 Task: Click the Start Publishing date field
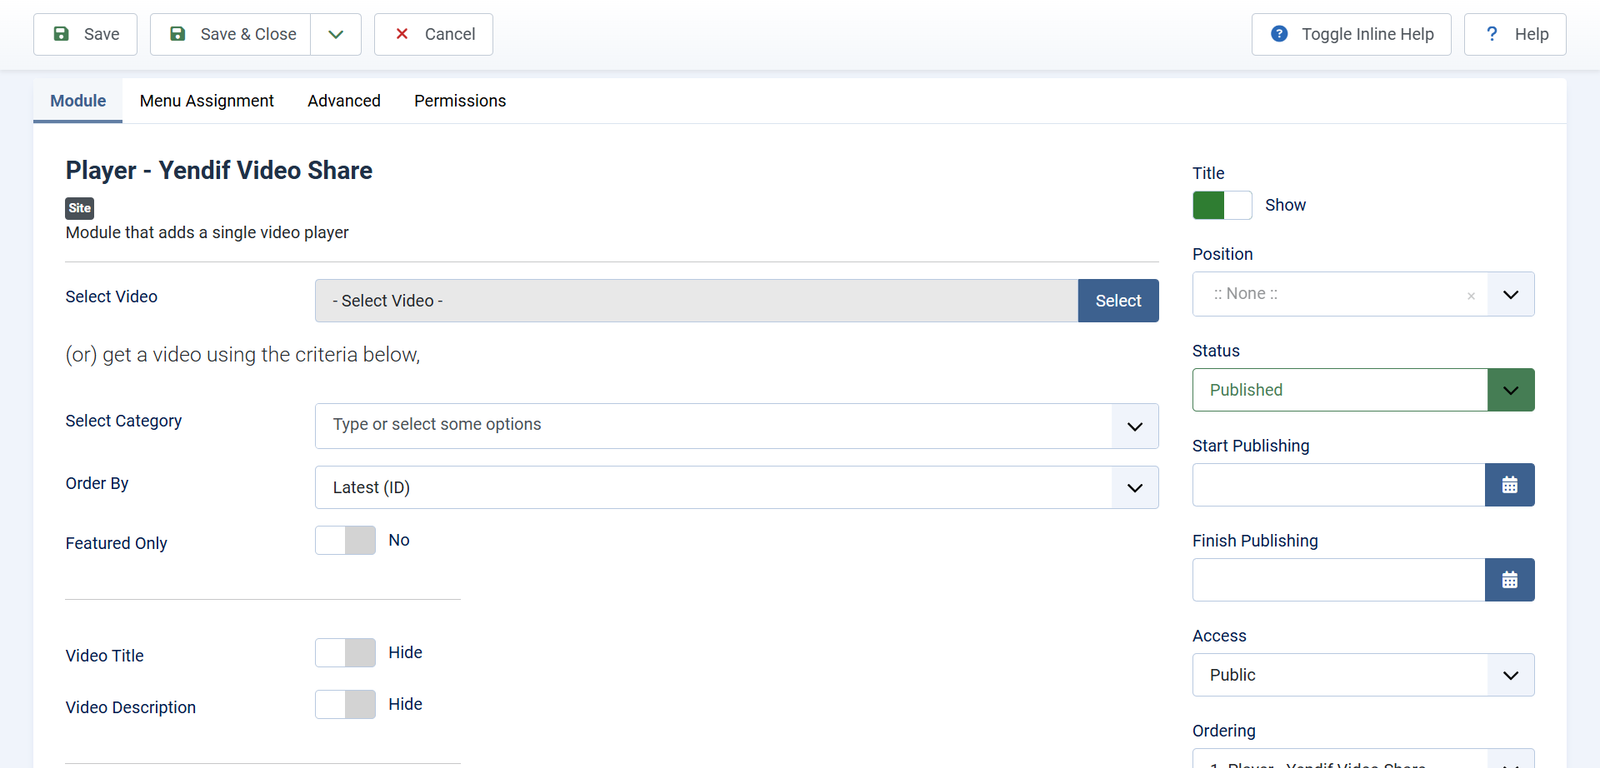pos(1338,485)
